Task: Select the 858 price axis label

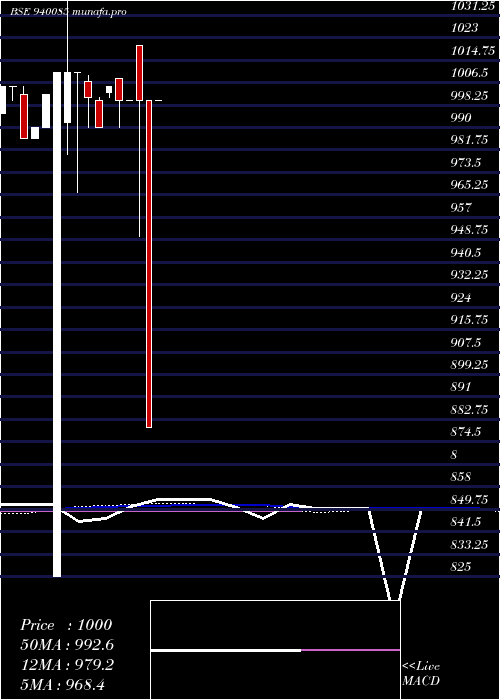Action: [461, 477]
